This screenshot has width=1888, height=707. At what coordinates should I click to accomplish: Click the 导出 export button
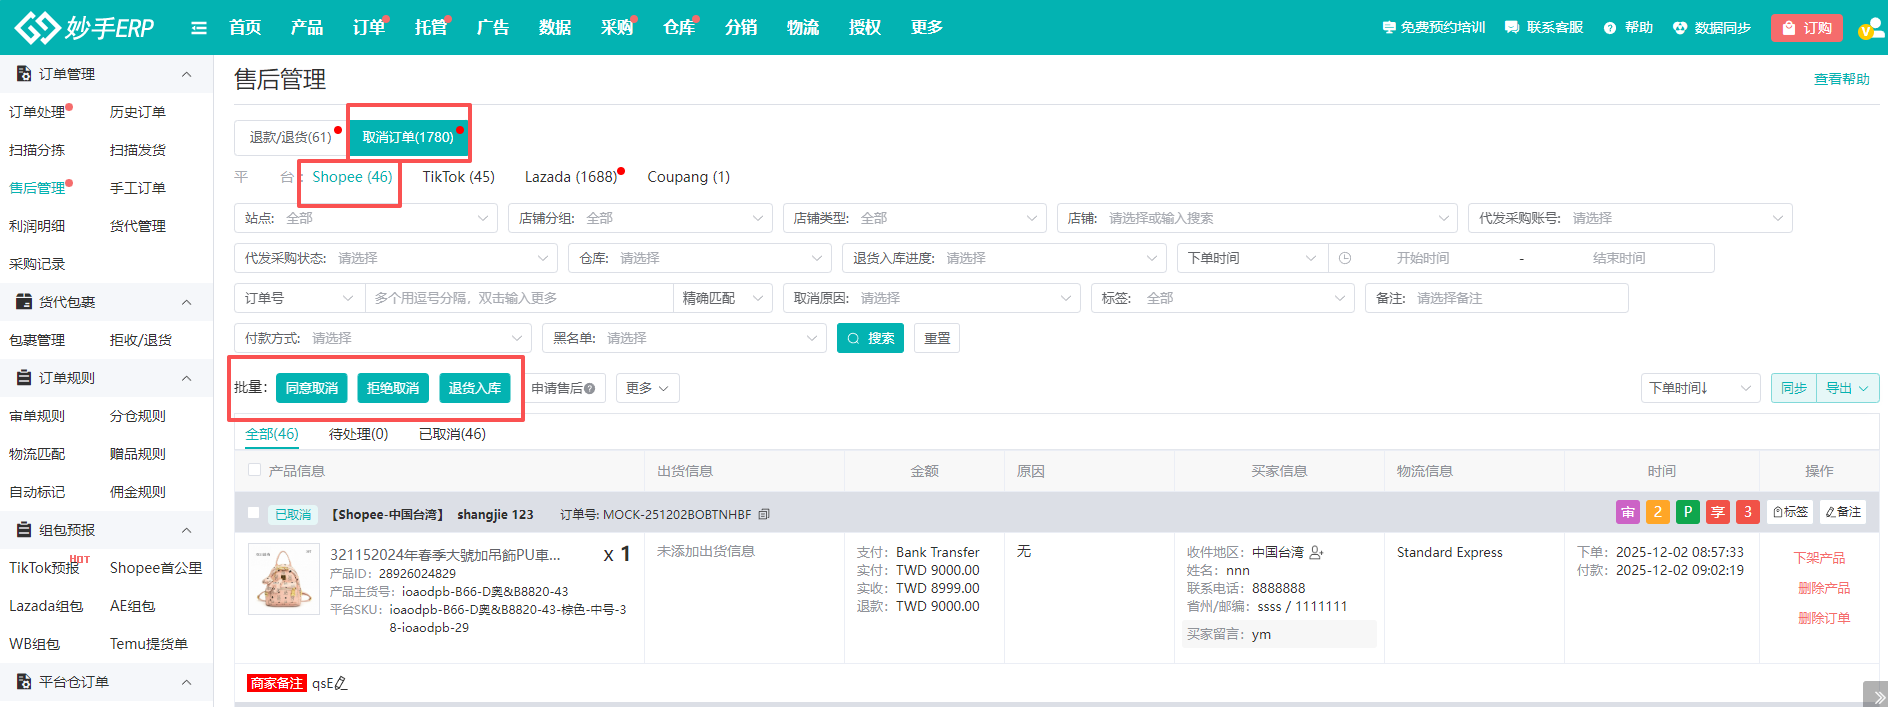[x=1848, y=388]
